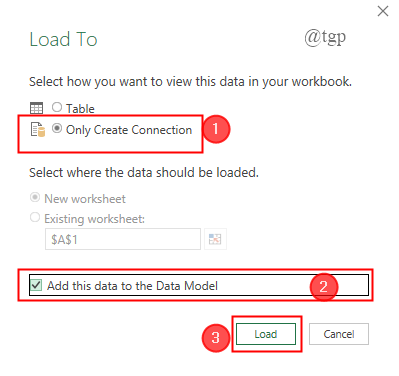Open the cell range selector icon
This screenshot has width=399, height=376.
(x=215, y=239)
